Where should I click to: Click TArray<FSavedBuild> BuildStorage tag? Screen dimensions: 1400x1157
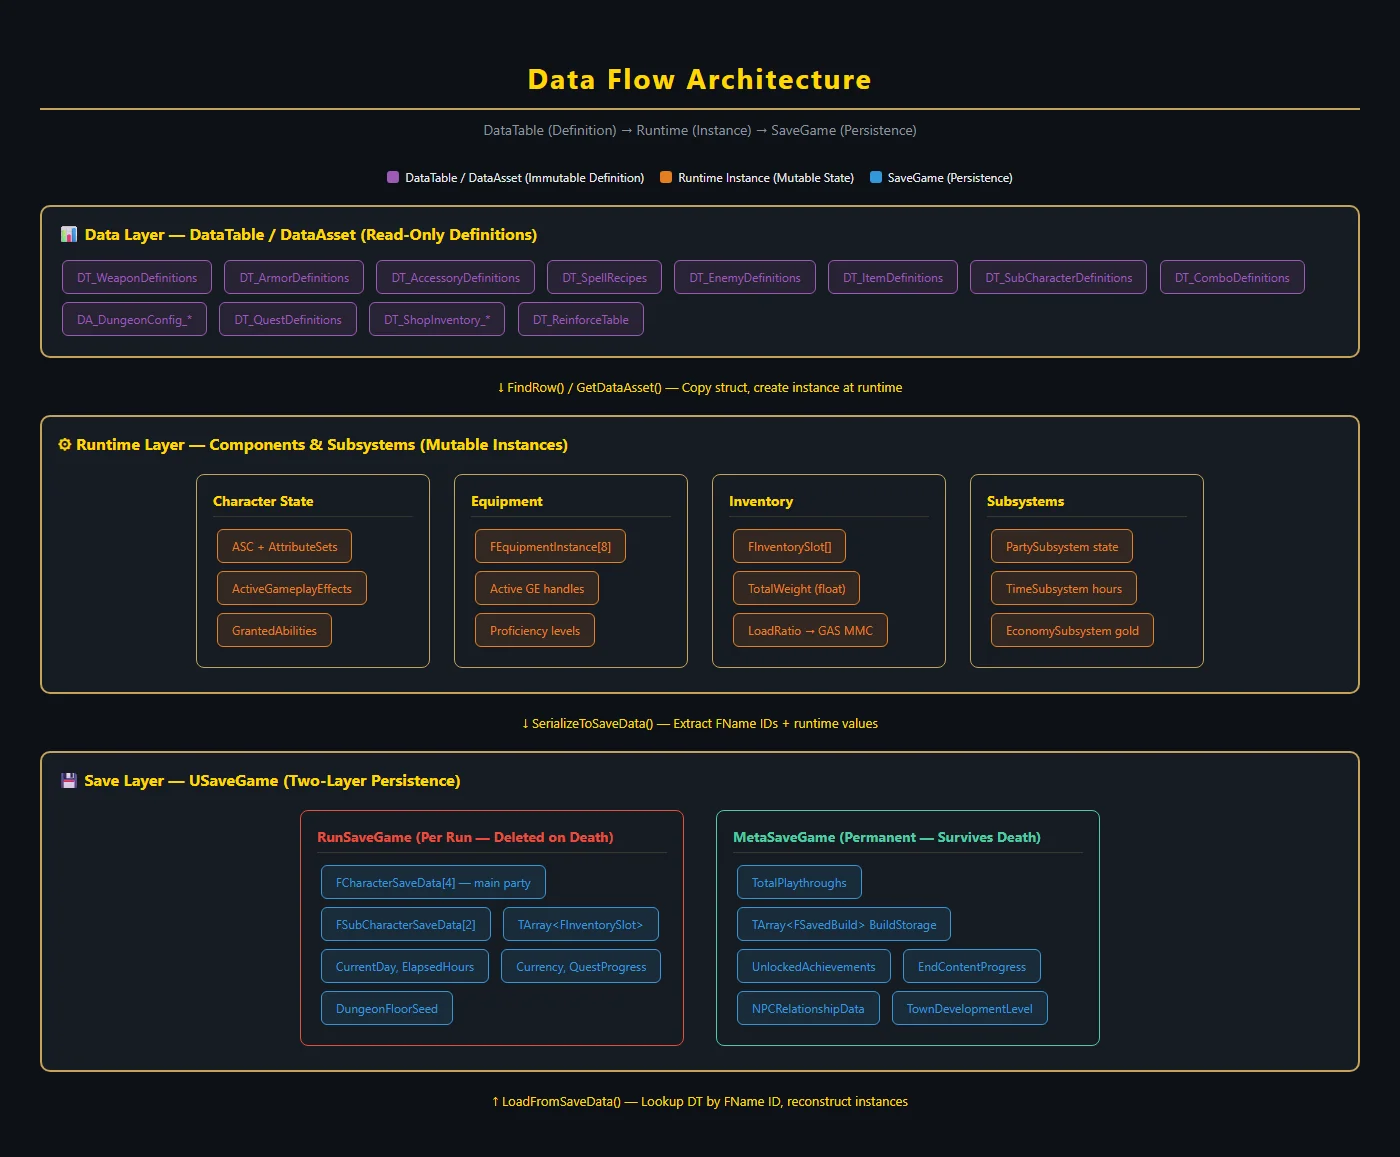click(843, 925)
